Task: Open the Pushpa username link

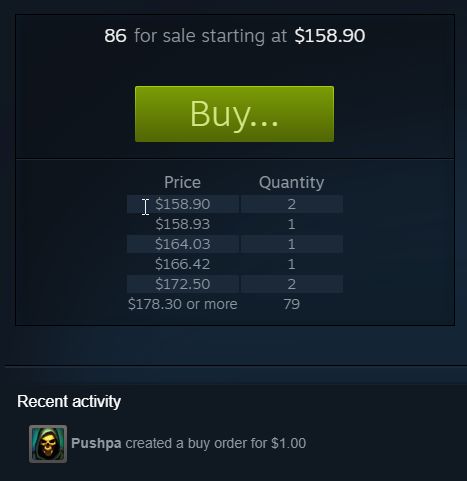Action: pos(96,443)
